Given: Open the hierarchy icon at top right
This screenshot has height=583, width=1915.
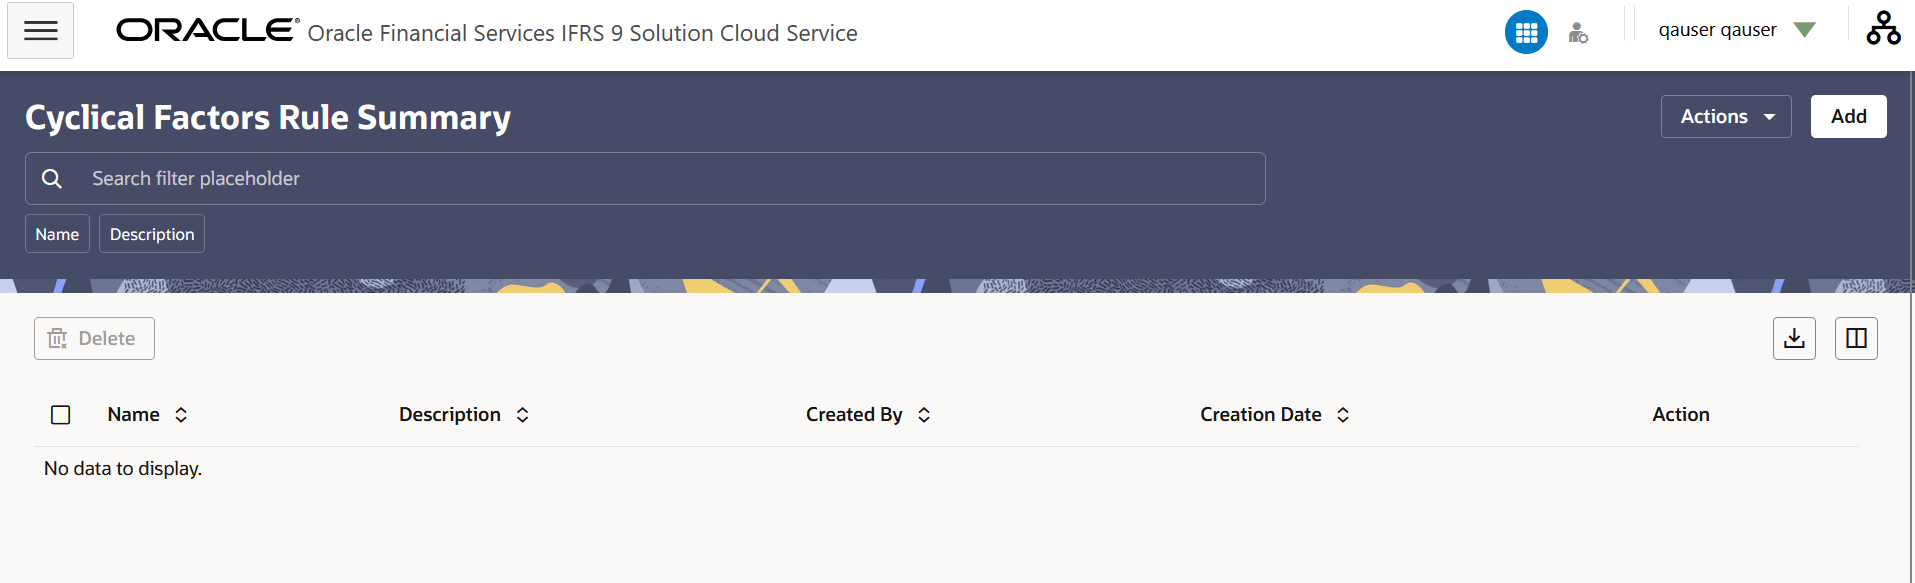Looking at the screenshot, I should tap(1883, 28).
